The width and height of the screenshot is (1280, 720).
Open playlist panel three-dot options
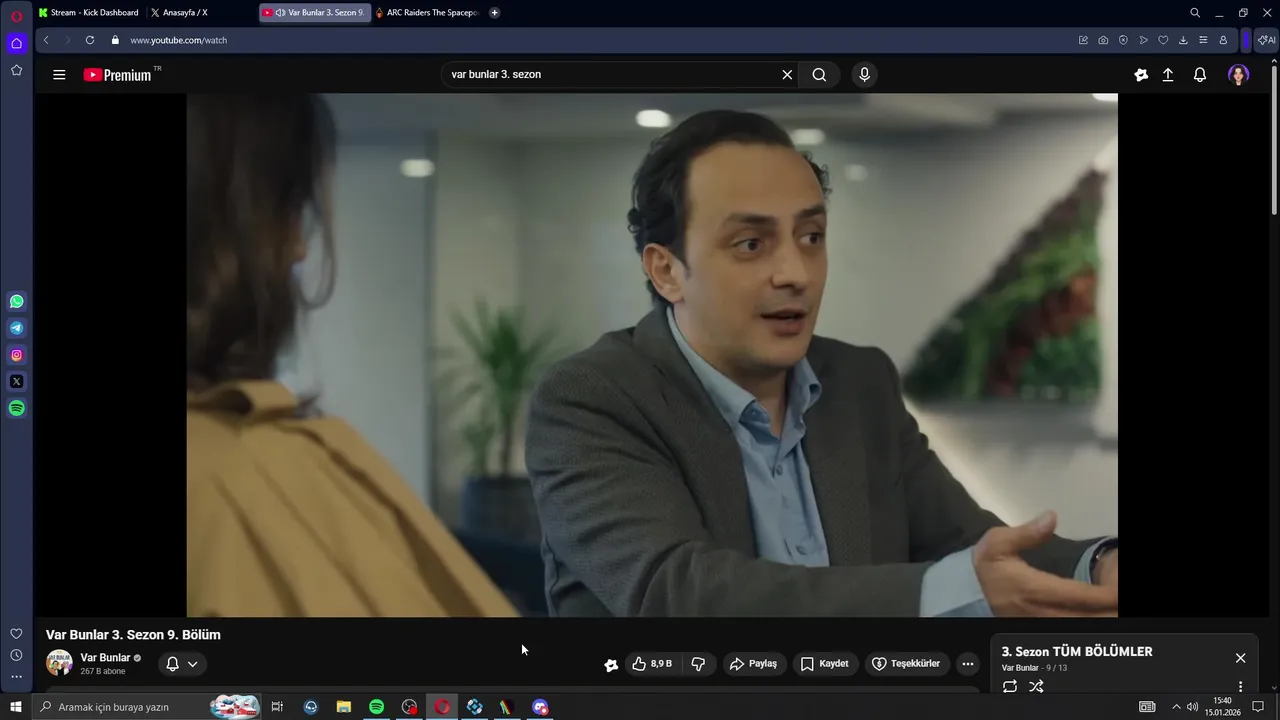[1240, 687]
